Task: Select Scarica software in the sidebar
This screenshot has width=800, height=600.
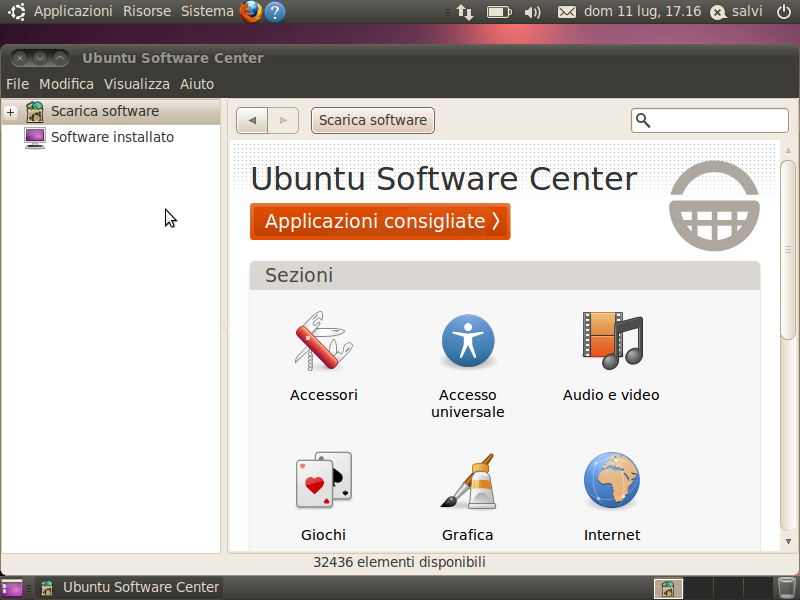Action: [112, 111]
